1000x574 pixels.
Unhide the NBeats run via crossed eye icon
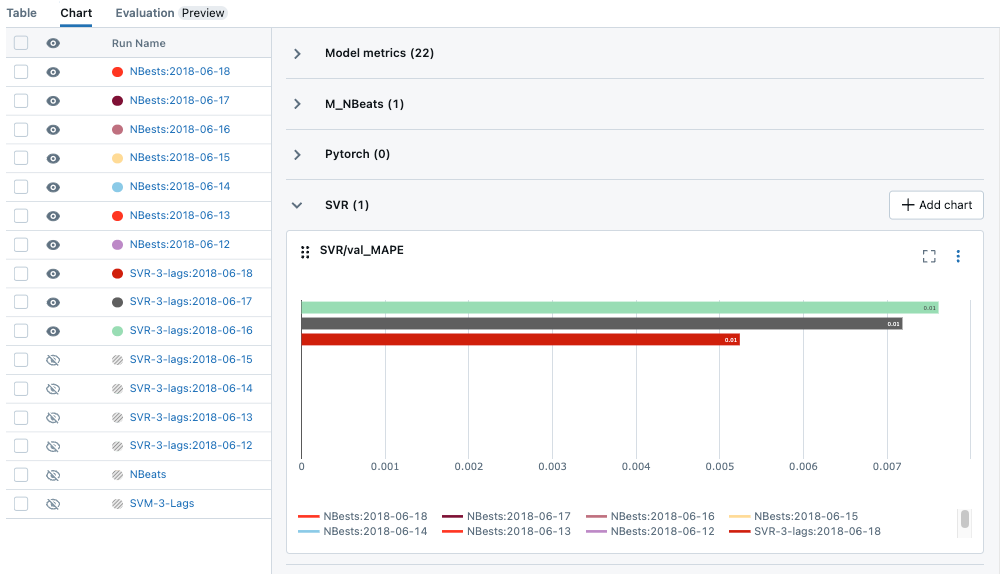(53, 475)
